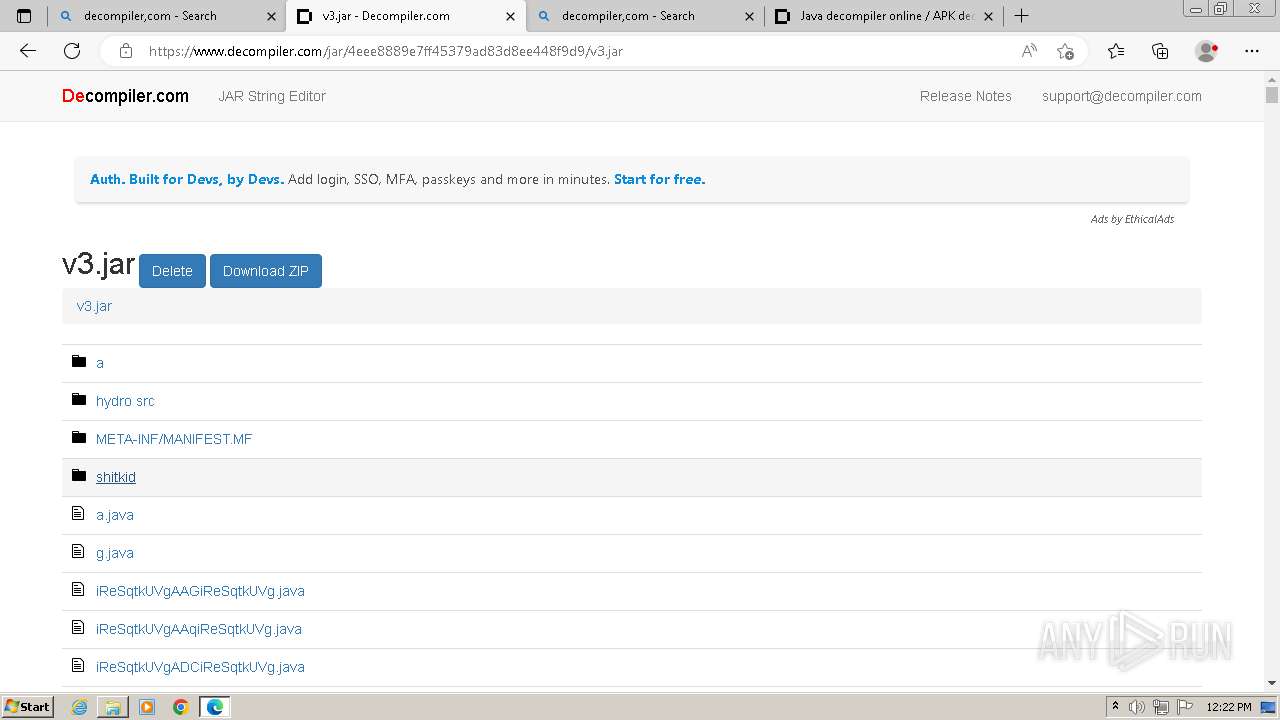Viewport: 1280px width, 720px height.
Task: Click the Read aloud icon
Action: [1029, 51]
